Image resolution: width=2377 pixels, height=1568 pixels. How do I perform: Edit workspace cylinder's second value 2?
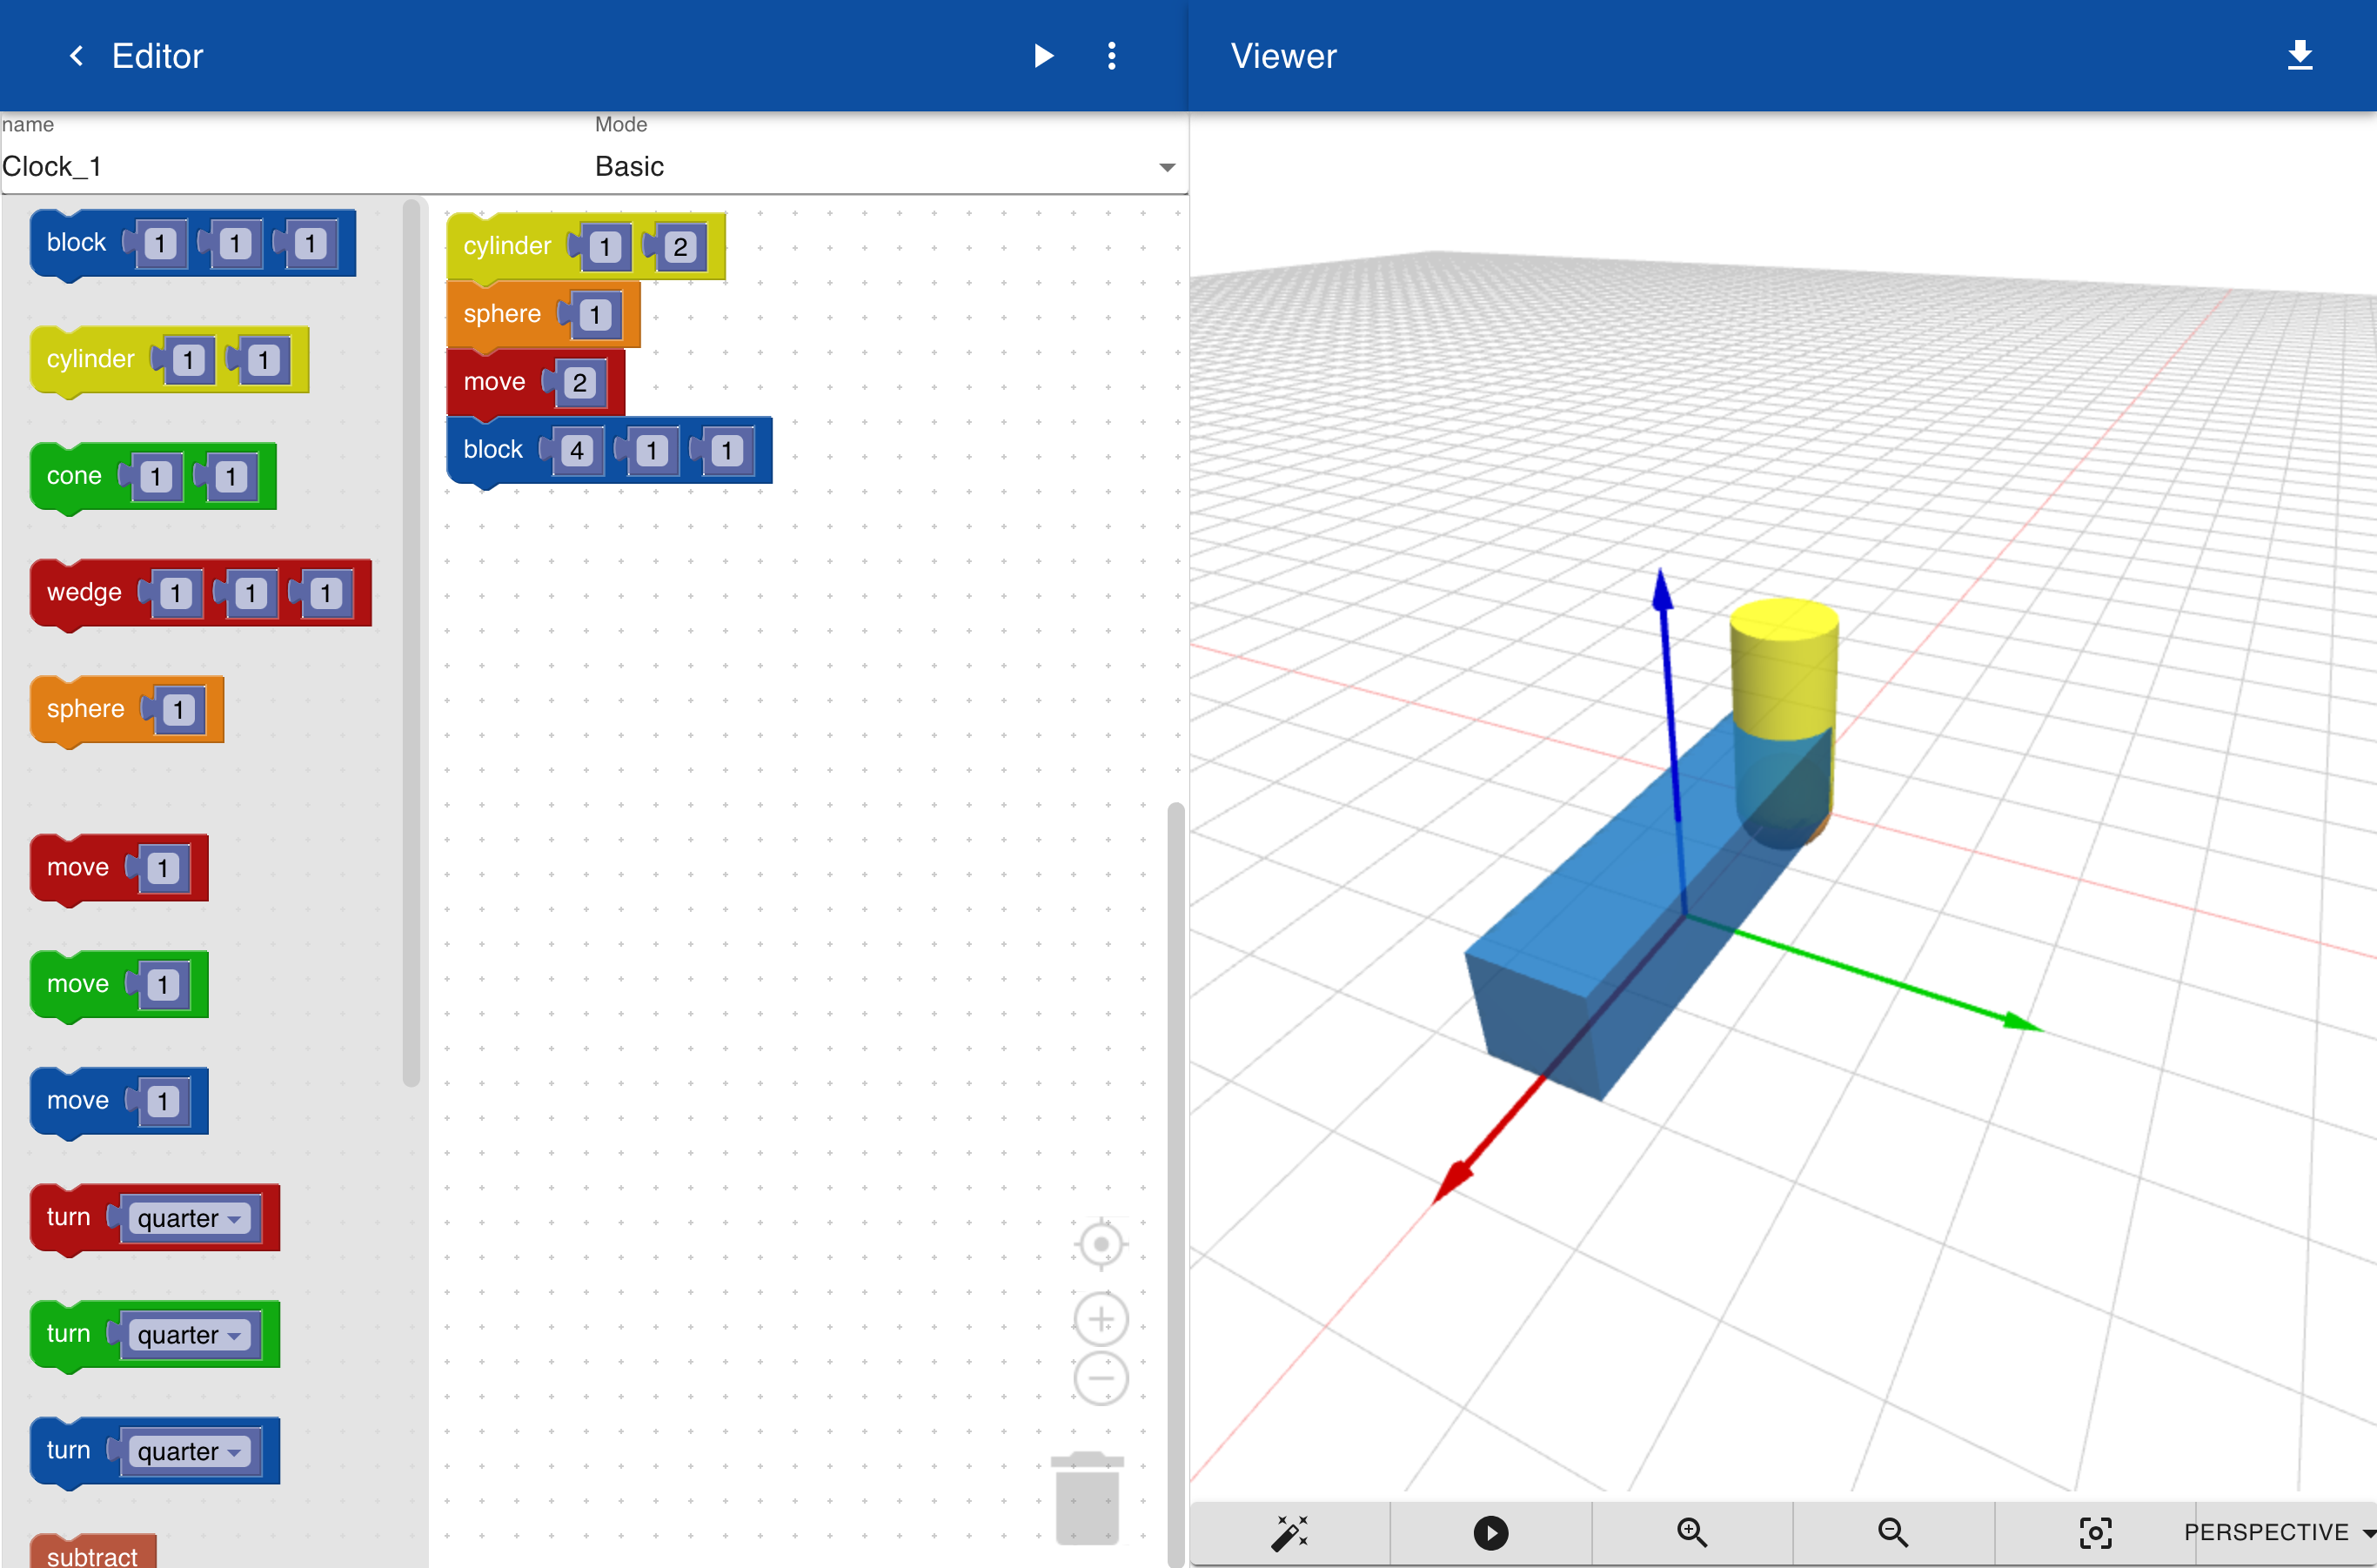(x=680, y=247)
